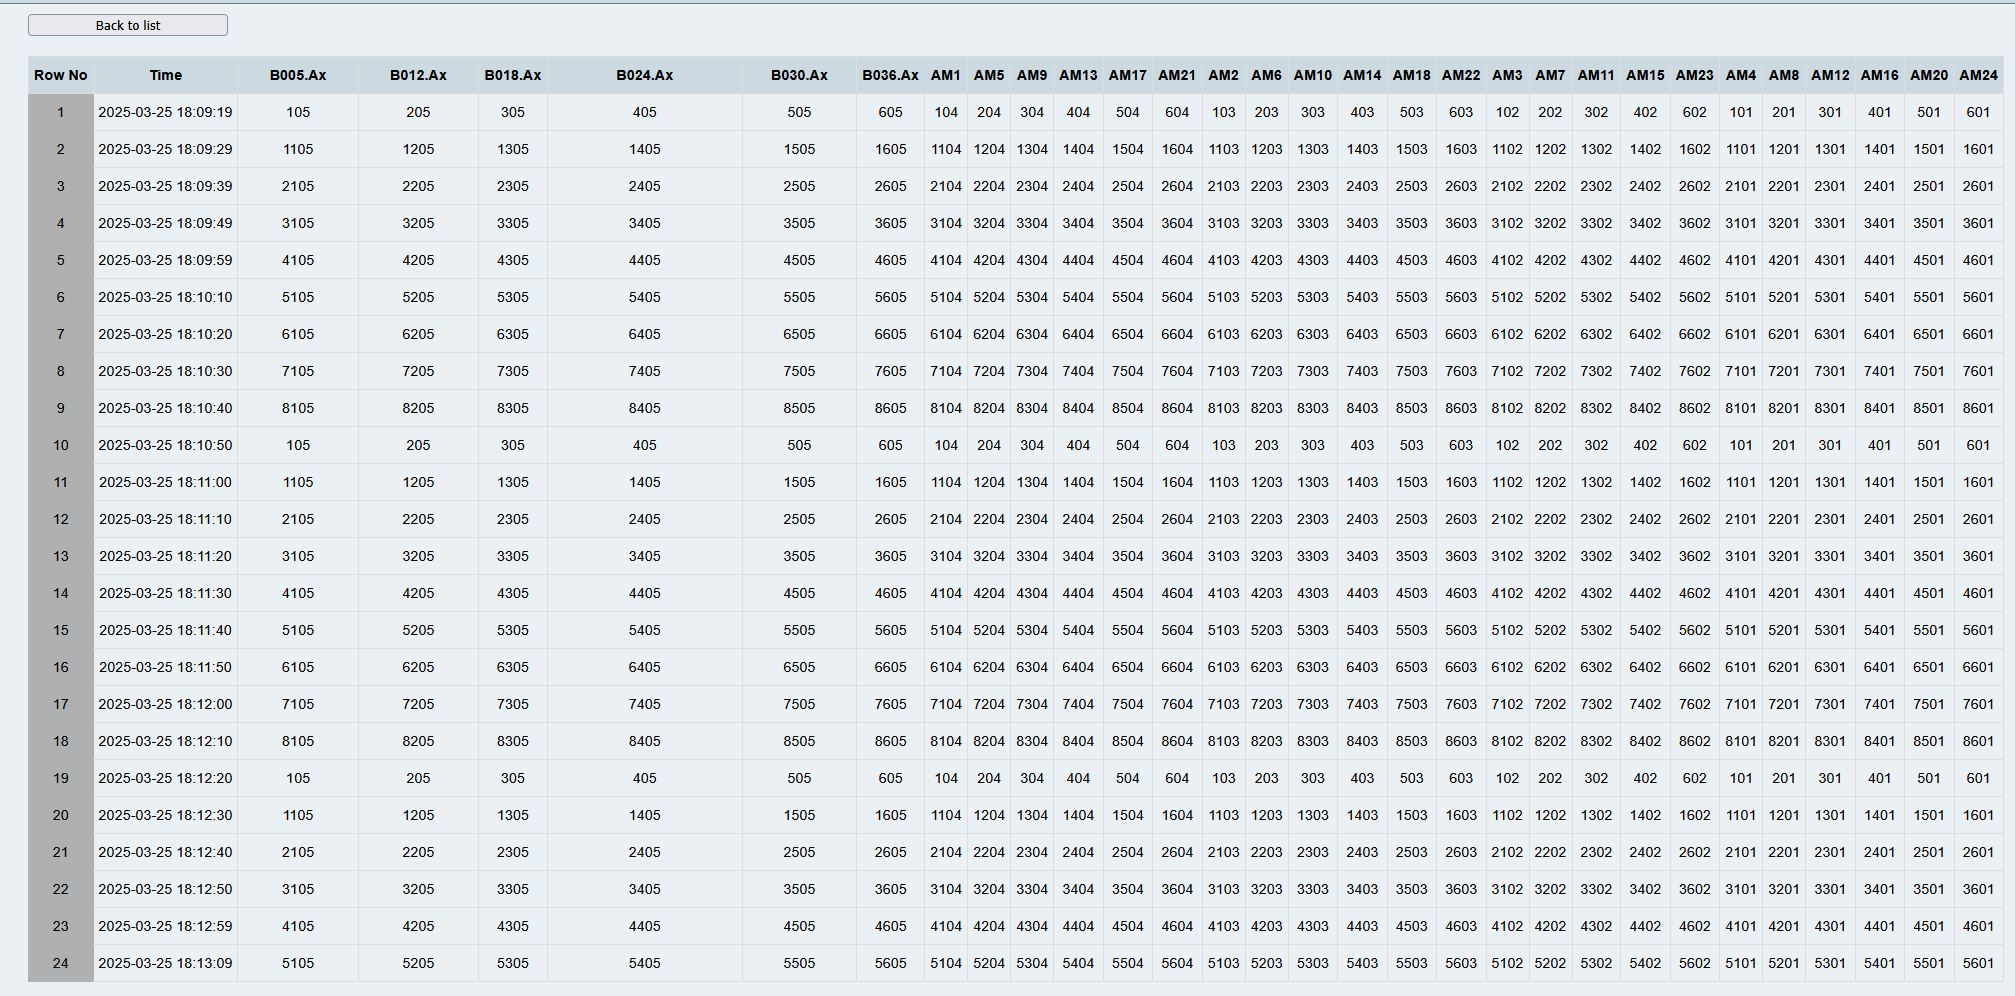Select the 2025-03-25 18:13:09 timestamp cell

tap(166, 963)
